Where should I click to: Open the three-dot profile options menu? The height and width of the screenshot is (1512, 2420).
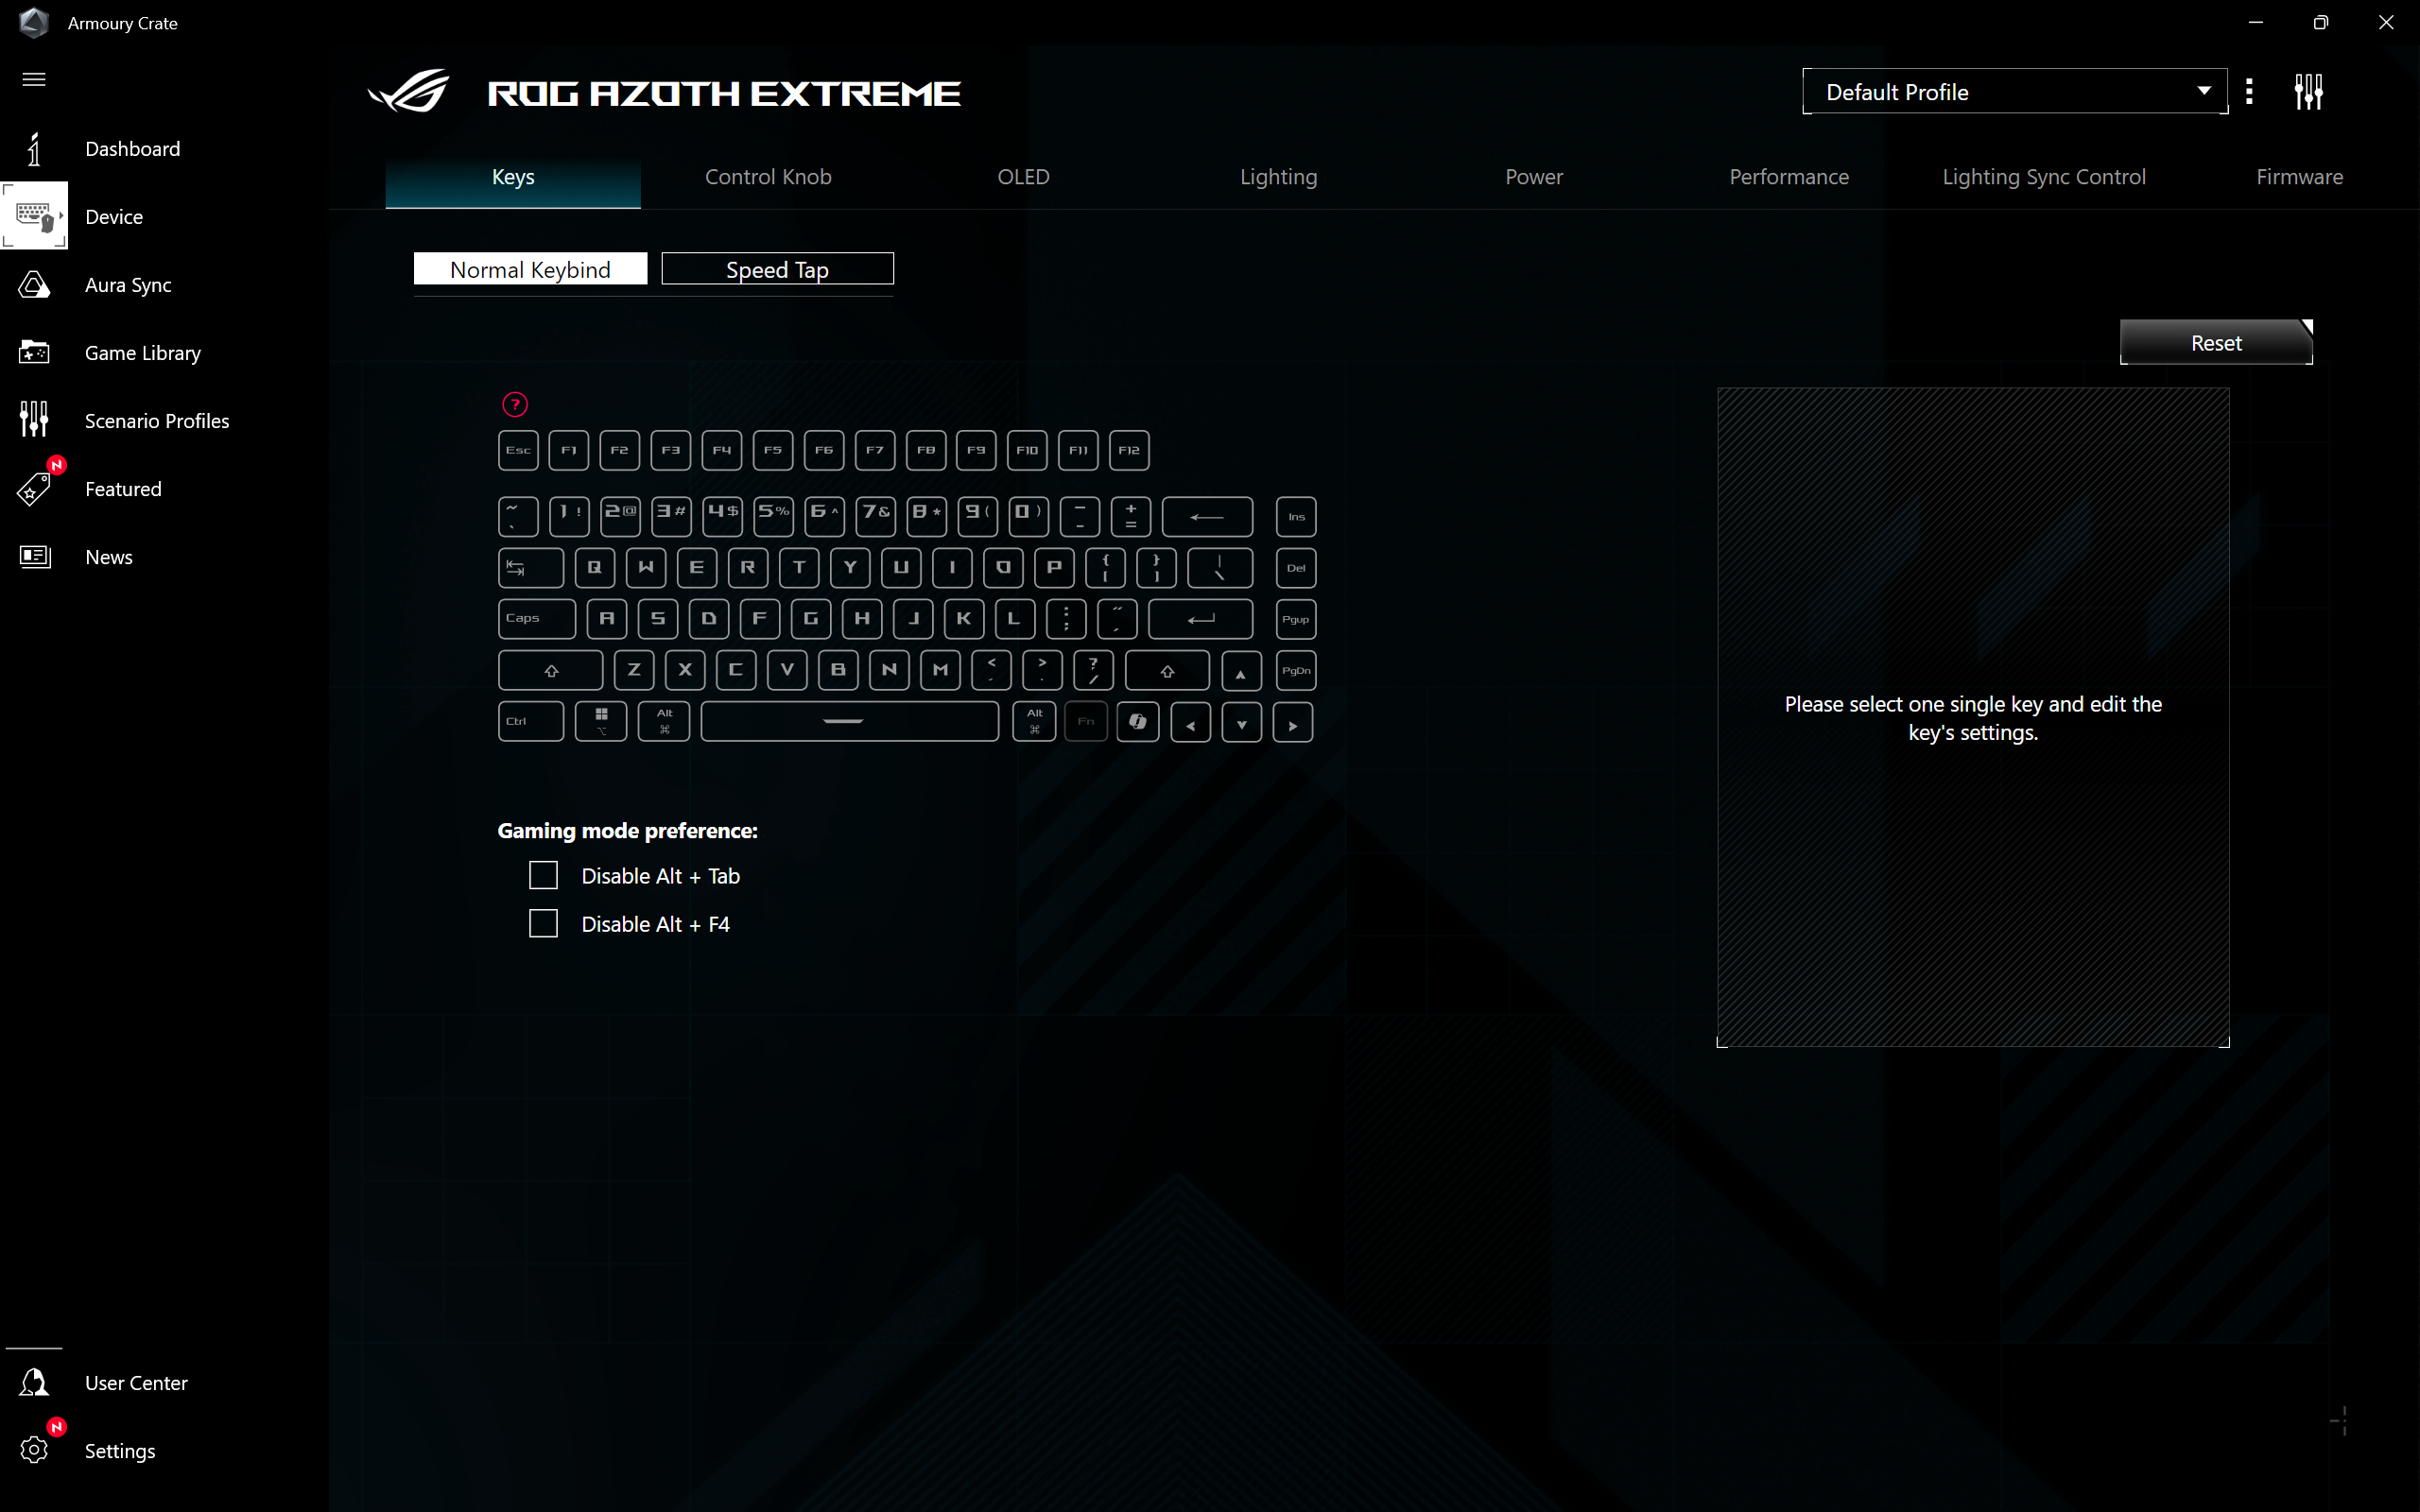tap(2249, 92)
